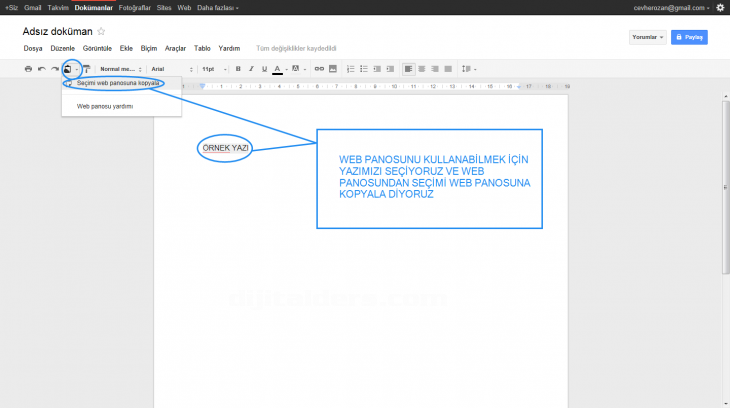Click the print icon in the toolbar
Screen dimensions: 730x408
28,69
